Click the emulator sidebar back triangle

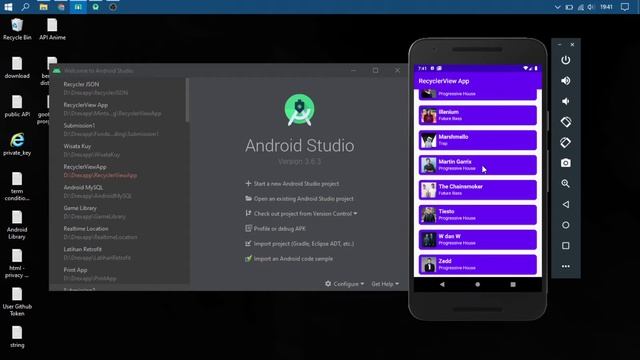point(565,204)
